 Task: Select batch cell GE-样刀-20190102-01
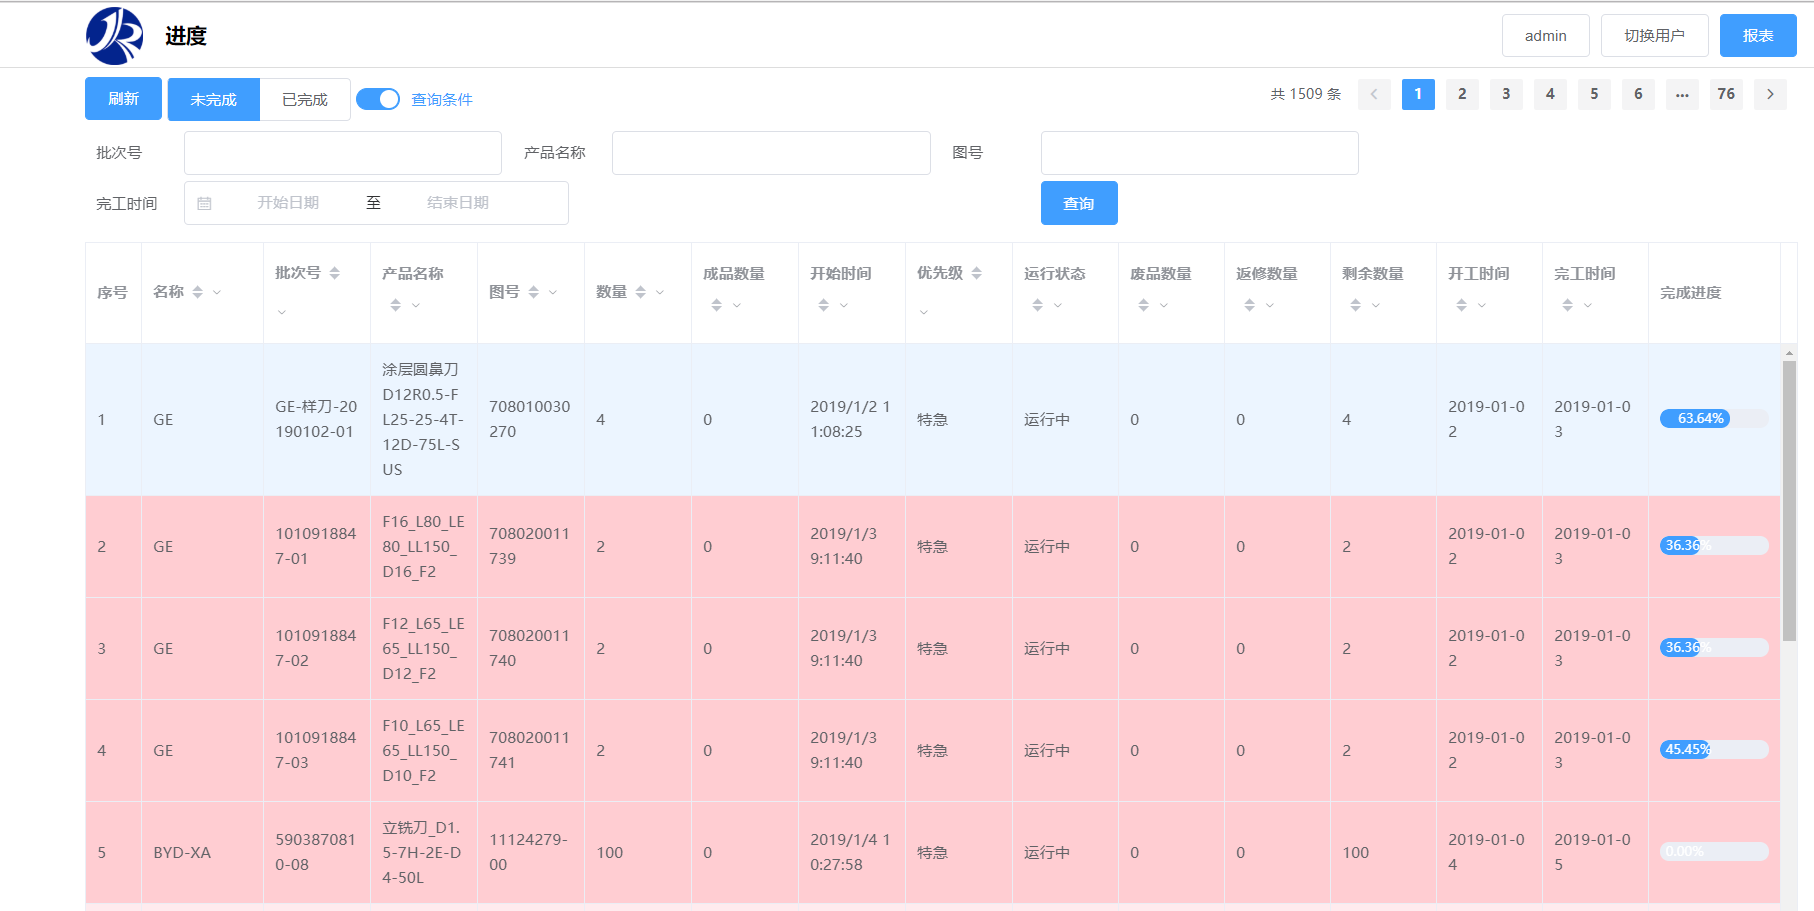317,419
